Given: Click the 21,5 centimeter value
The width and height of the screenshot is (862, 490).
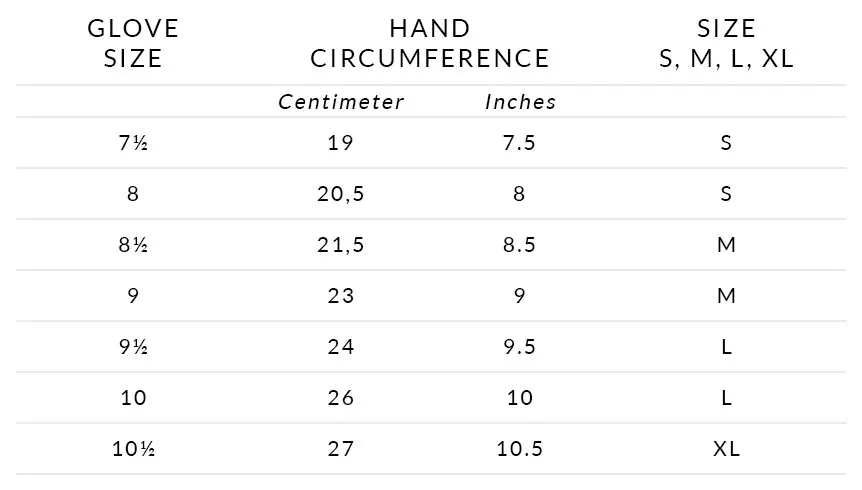Looking at the screenshot, I should click(x=341, y=245).
